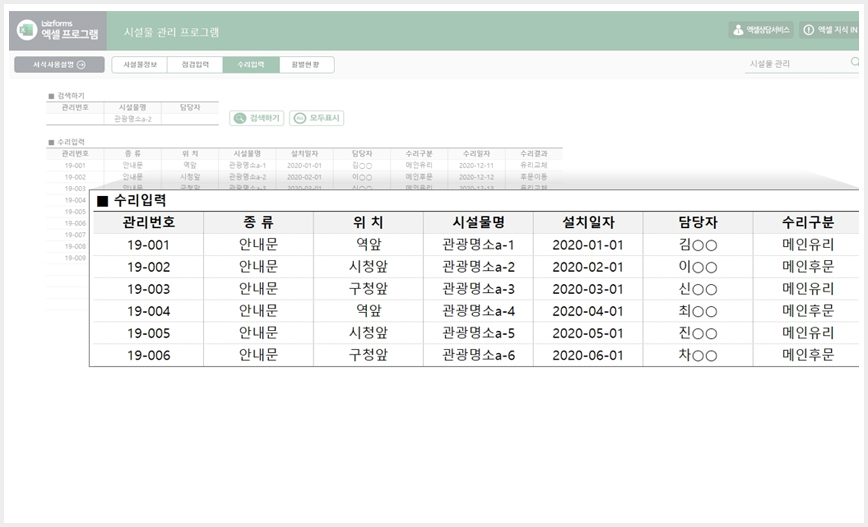Select the 수리입력 tab

pos(251,65)
